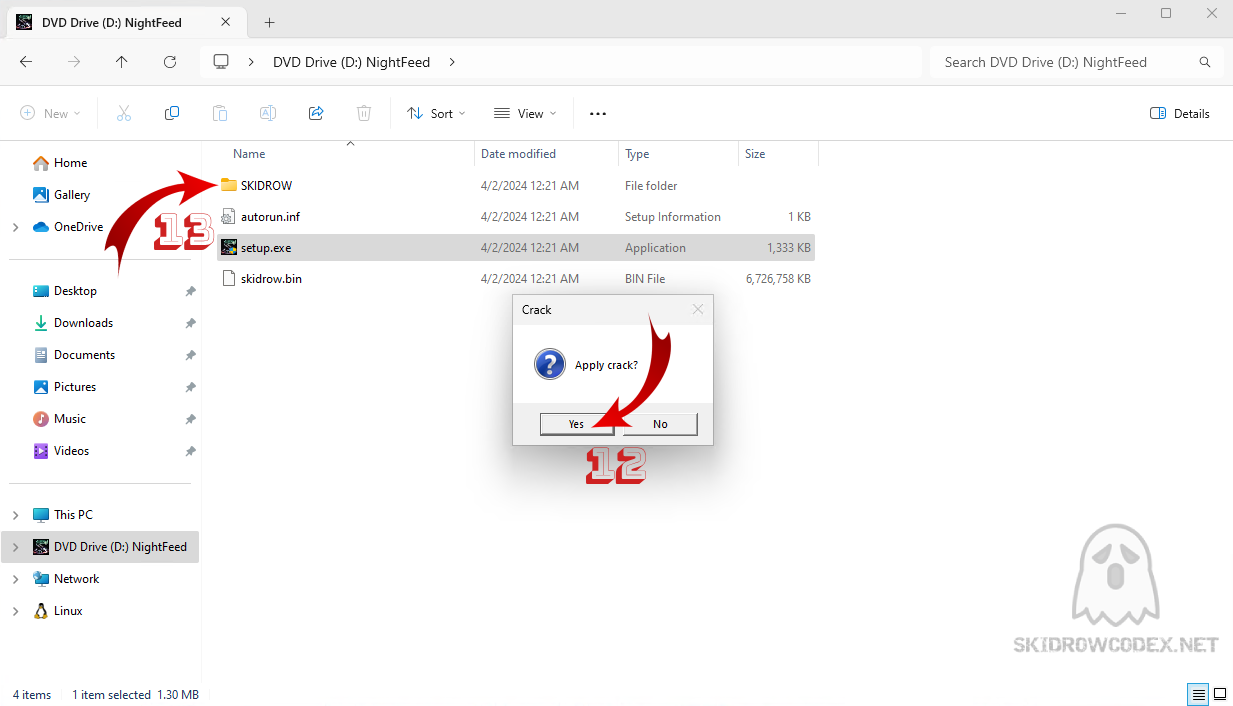Select the skidrow.bin file
This screenshot has height=706, width=1233.
coord(515,279)
